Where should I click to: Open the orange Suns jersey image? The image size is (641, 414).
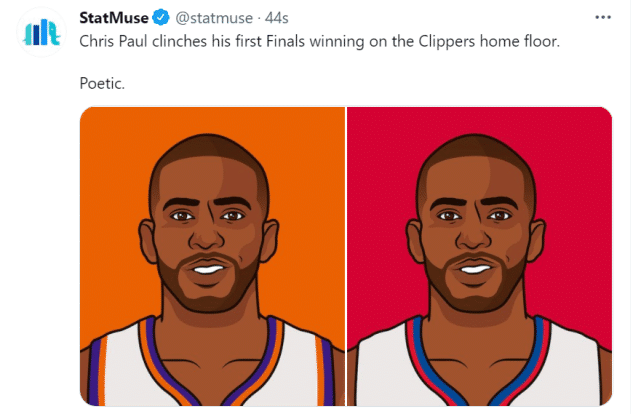click(212, 256)
